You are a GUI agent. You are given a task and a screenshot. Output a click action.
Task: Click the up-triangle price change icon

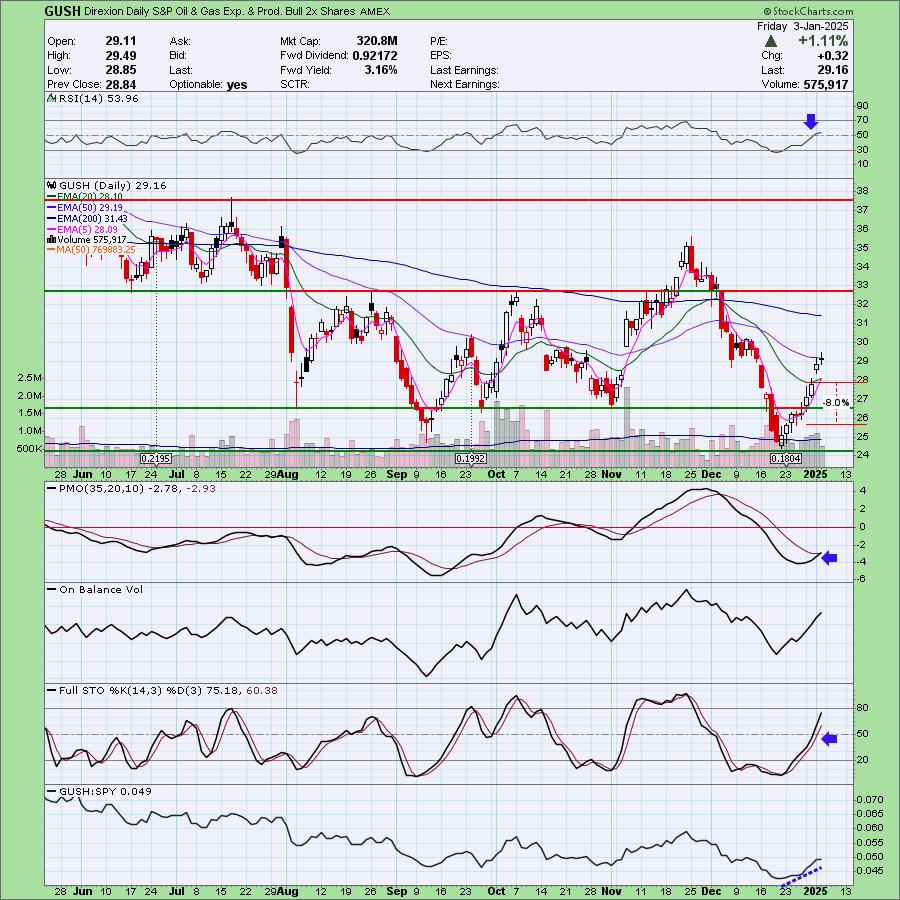771,41
